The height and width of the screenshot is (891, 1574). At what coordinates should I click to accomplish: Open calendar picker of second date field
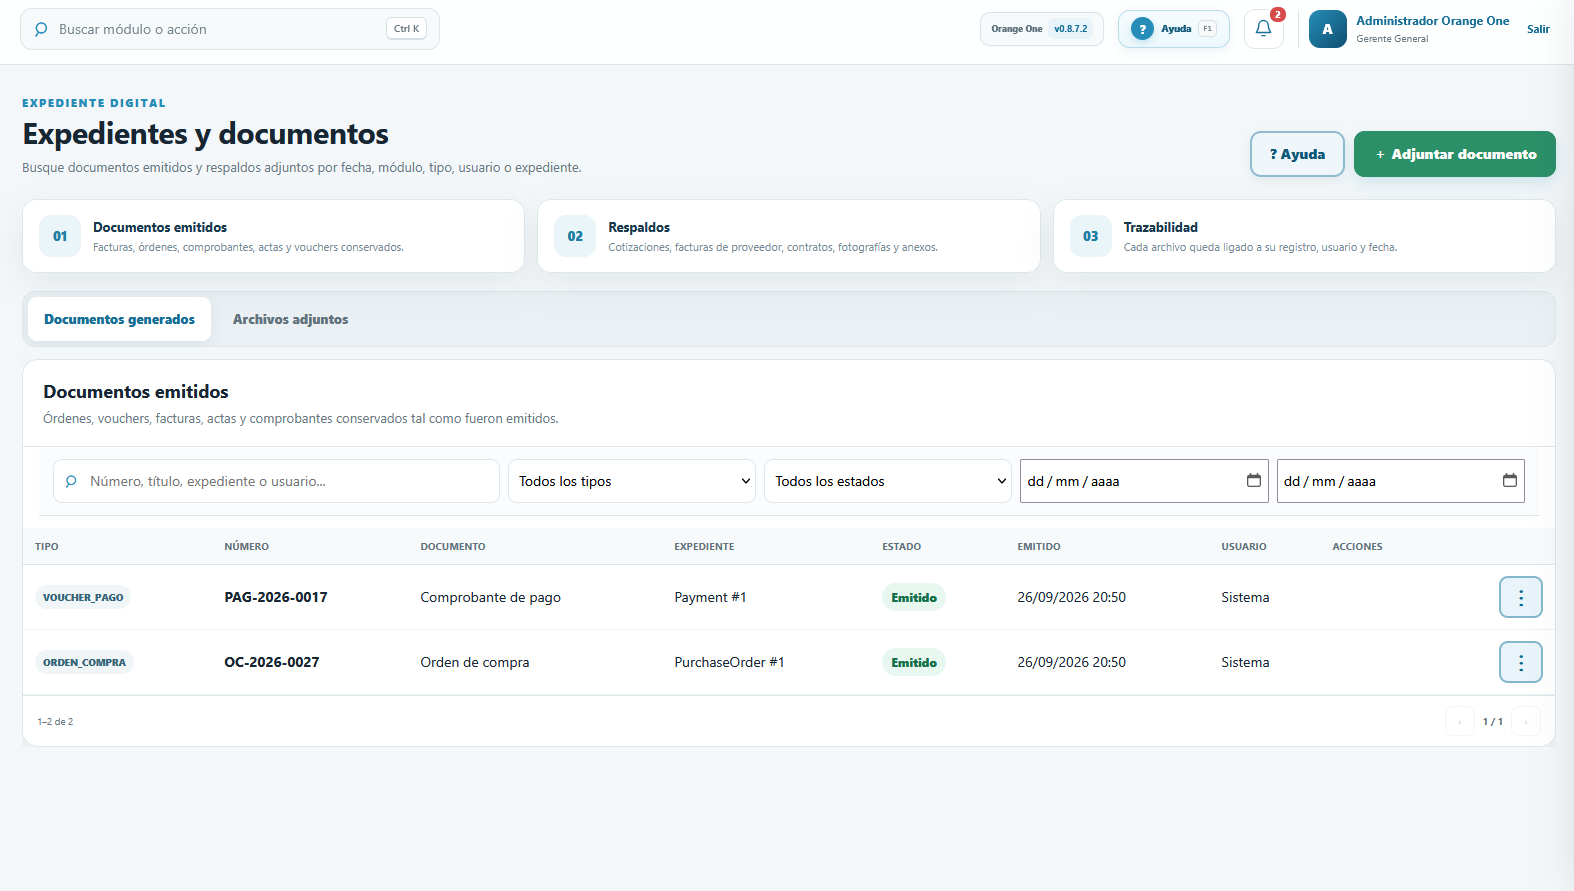point(1509,481)
